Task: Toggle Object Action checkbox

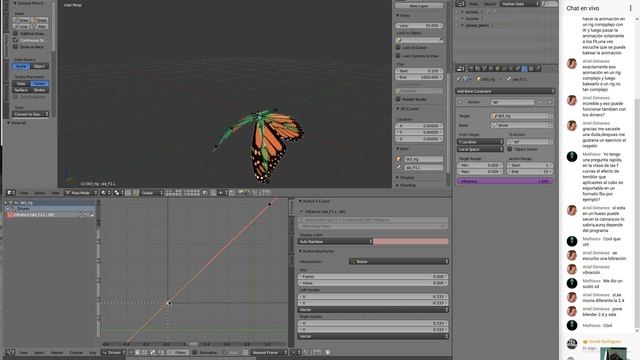Action: 510,149
